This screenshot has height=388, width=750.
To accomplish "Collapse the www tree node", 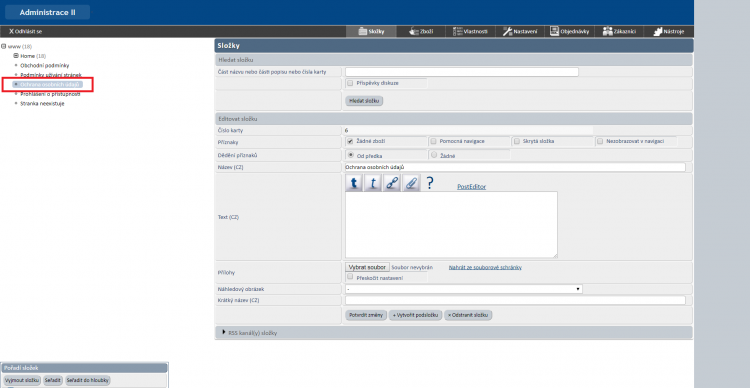I will click(x=4, y=46).
